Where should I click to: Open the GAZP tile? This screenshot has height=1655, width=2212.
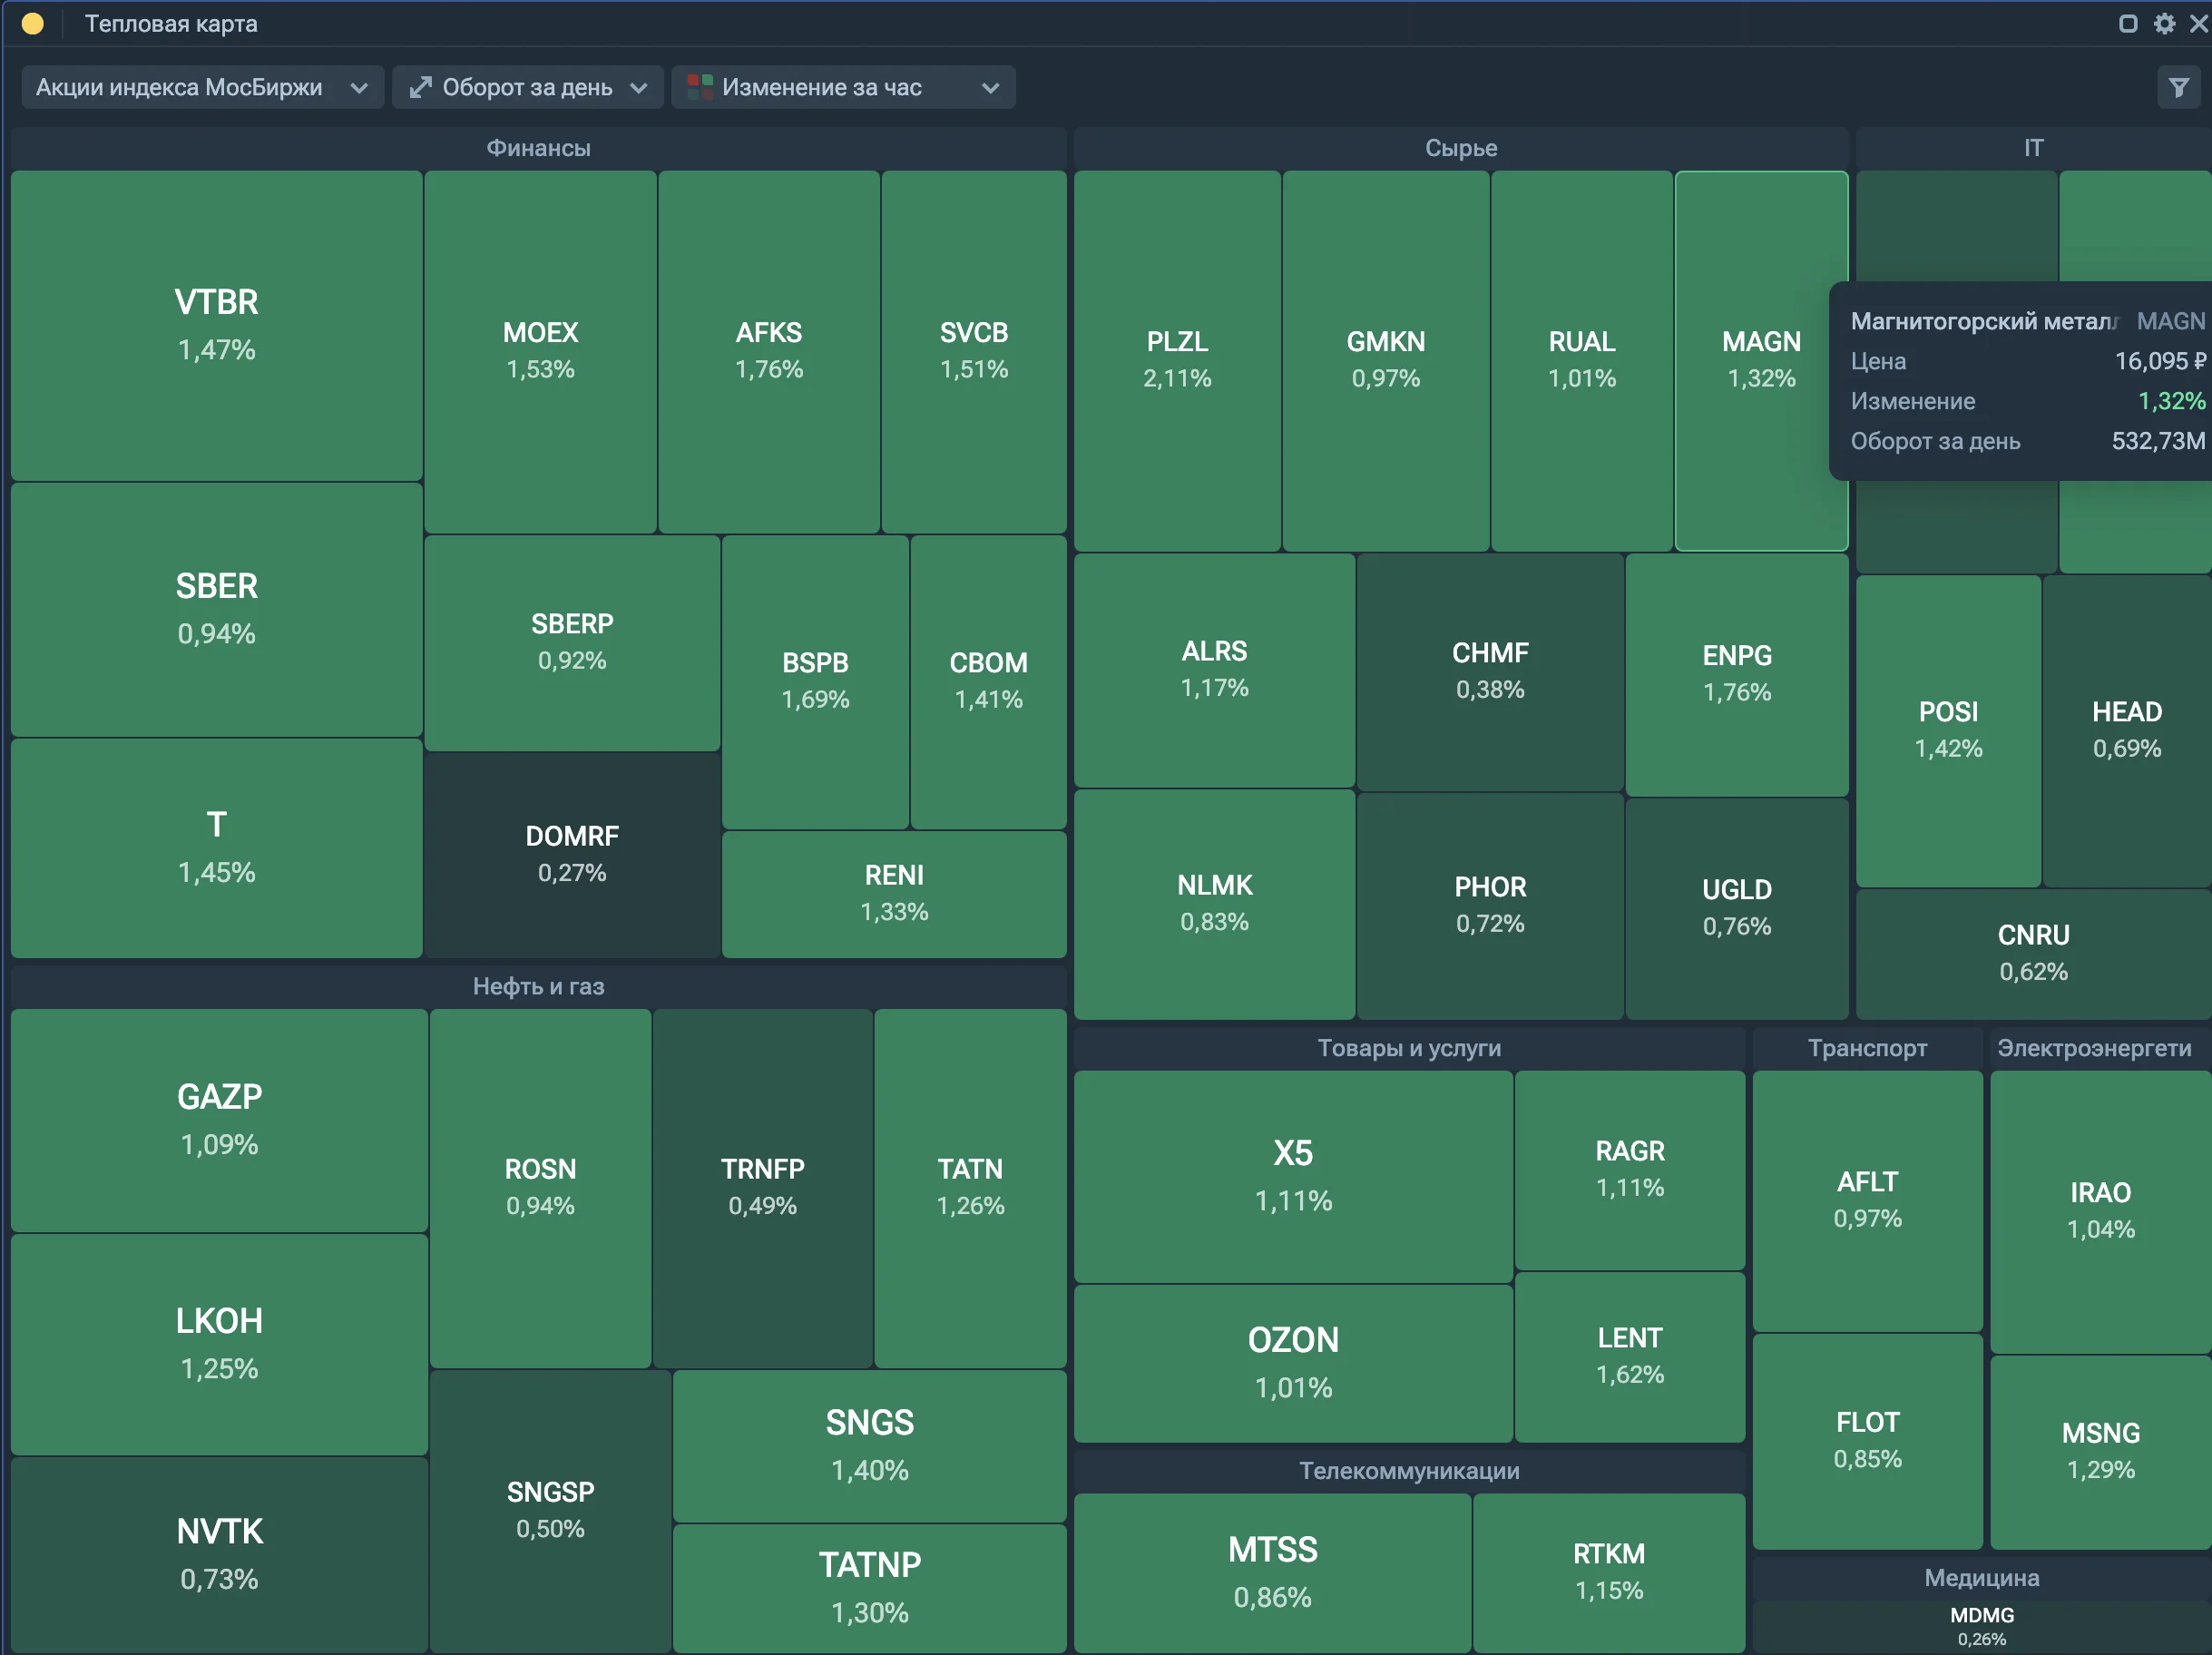(220, 1120)
